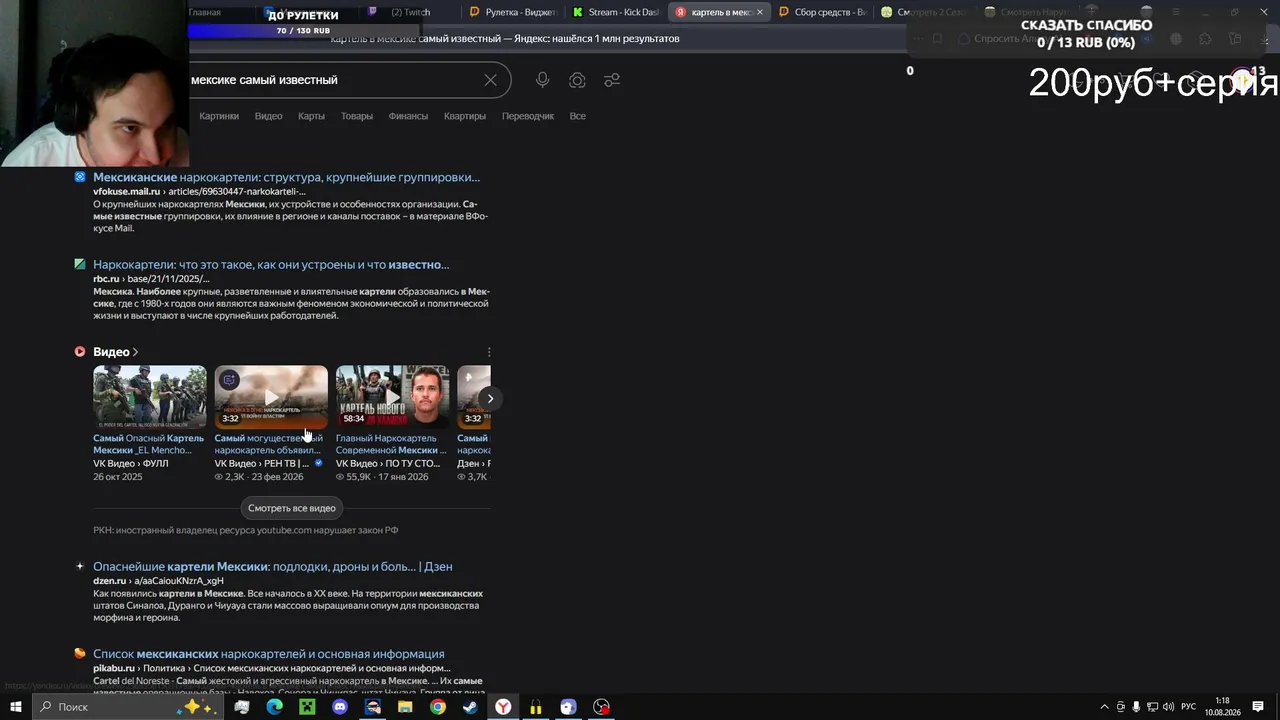Open Windows Start menu
The height and width of the screenshot is (720, 1280).
[x=16, y=707]
